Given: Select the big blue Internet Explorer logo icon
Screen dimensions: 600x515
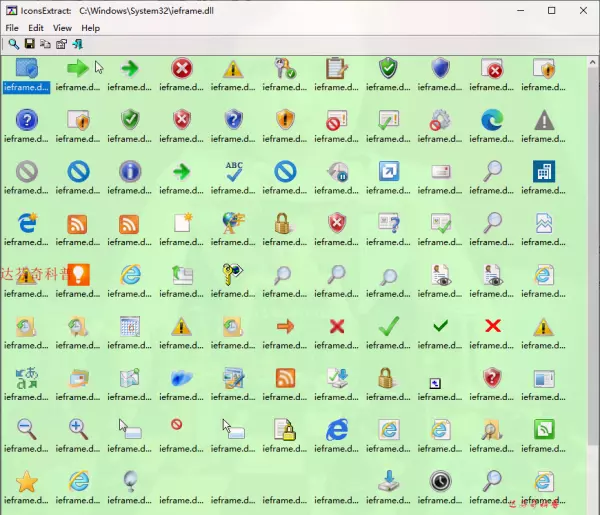Looking at the screenshot, I should [x=337, y=429].
